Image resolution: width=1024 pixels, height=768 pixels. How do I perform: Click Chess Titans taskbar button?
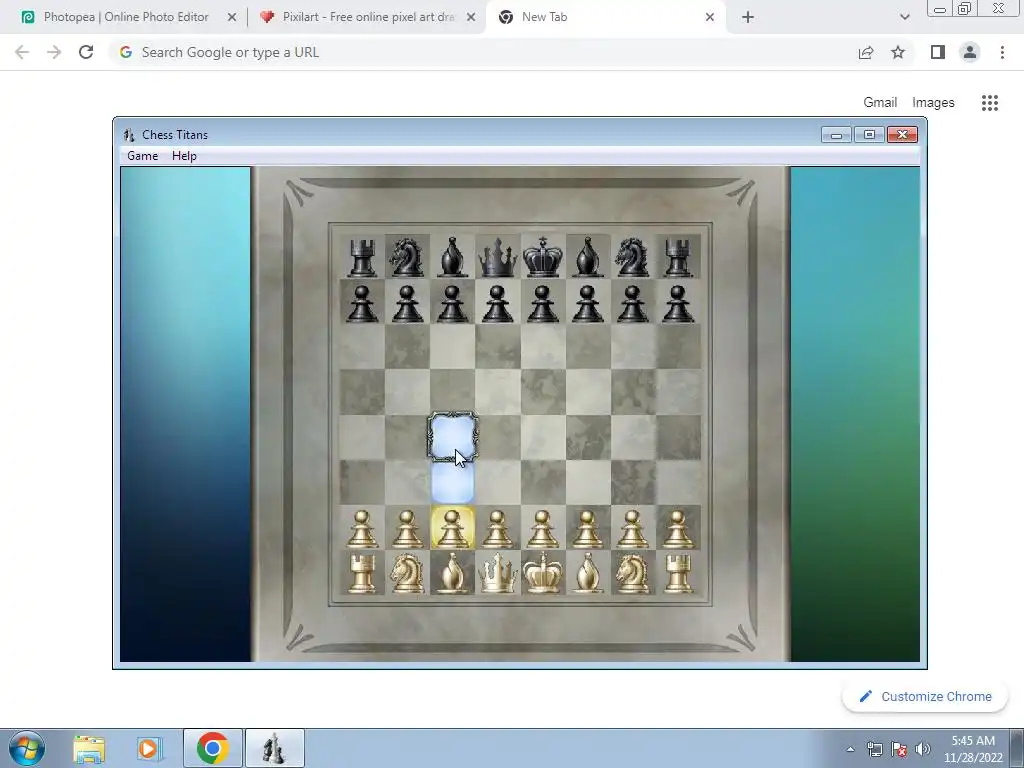(274, 748)
